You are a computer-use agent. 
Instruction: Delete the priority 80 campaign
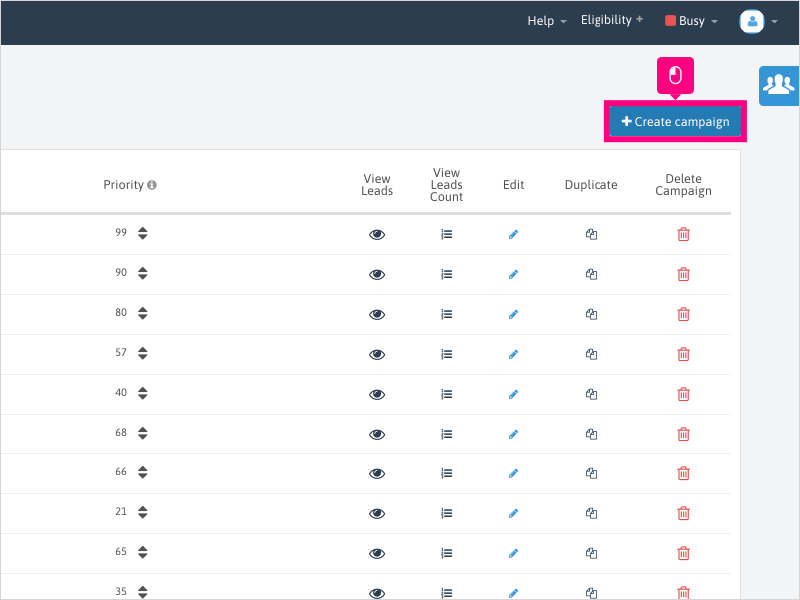[683, 314]
